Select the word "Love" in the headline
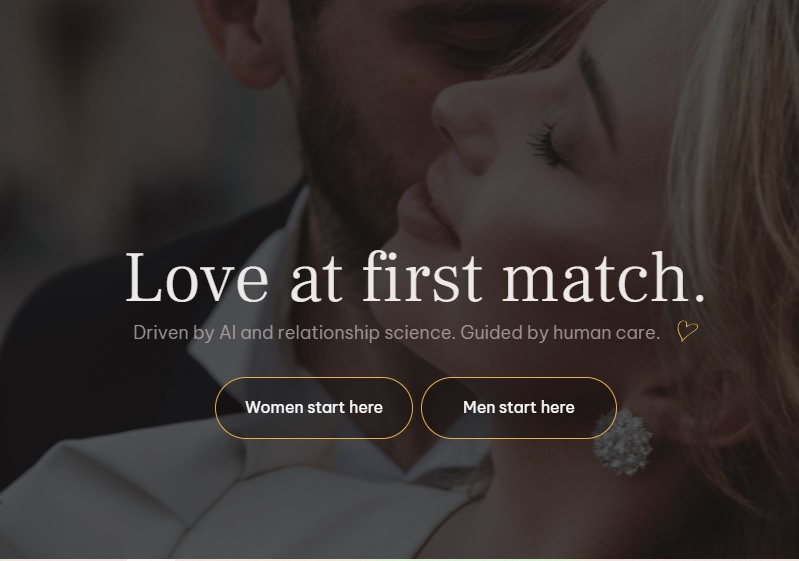This screenshot has height=561, width=799. pos(197,278)
